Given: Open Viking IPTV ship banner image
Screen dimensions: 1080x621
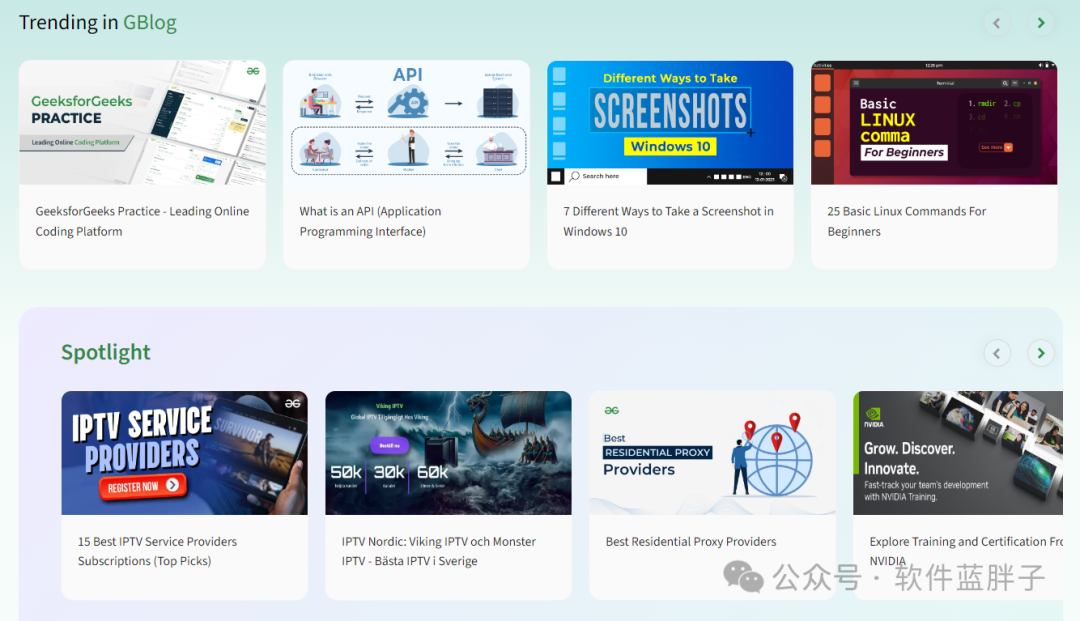Looking at the screenshot, I should coord(448,453).
